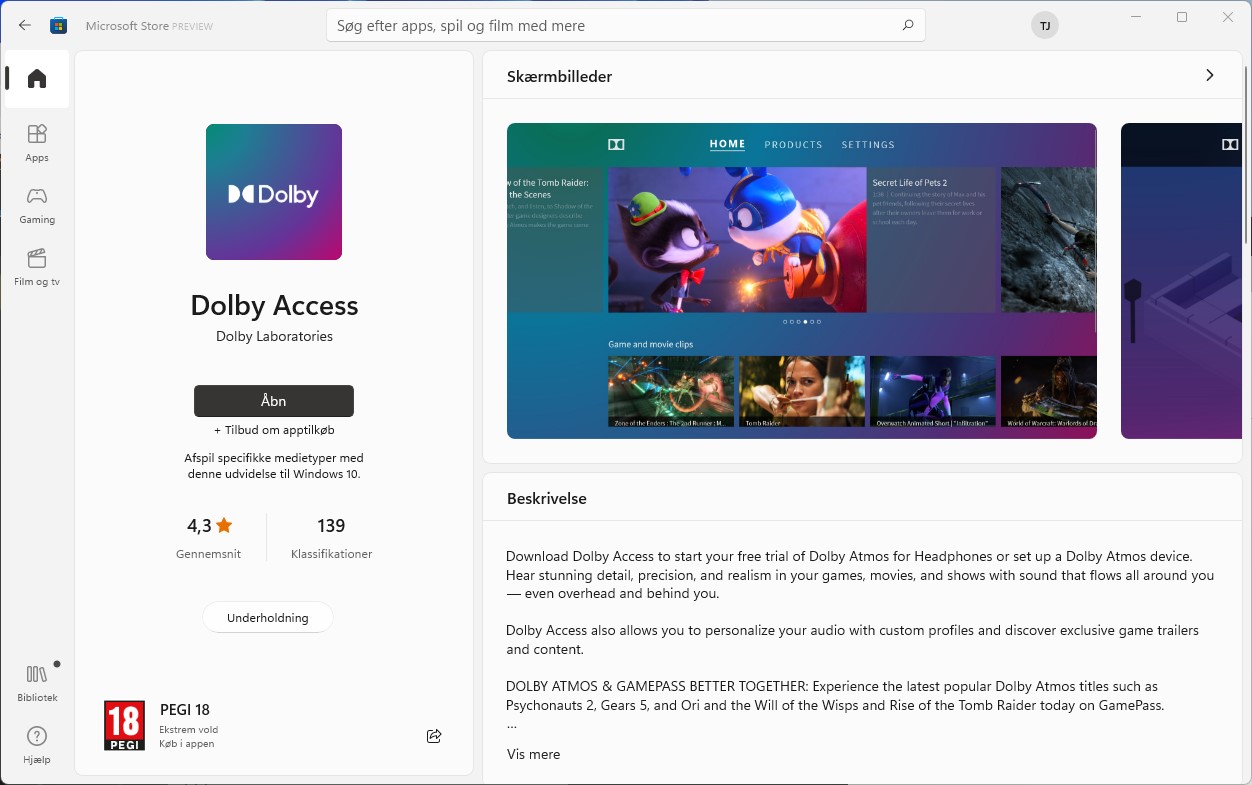Close the Microsoft Store window

point(1228,17)
